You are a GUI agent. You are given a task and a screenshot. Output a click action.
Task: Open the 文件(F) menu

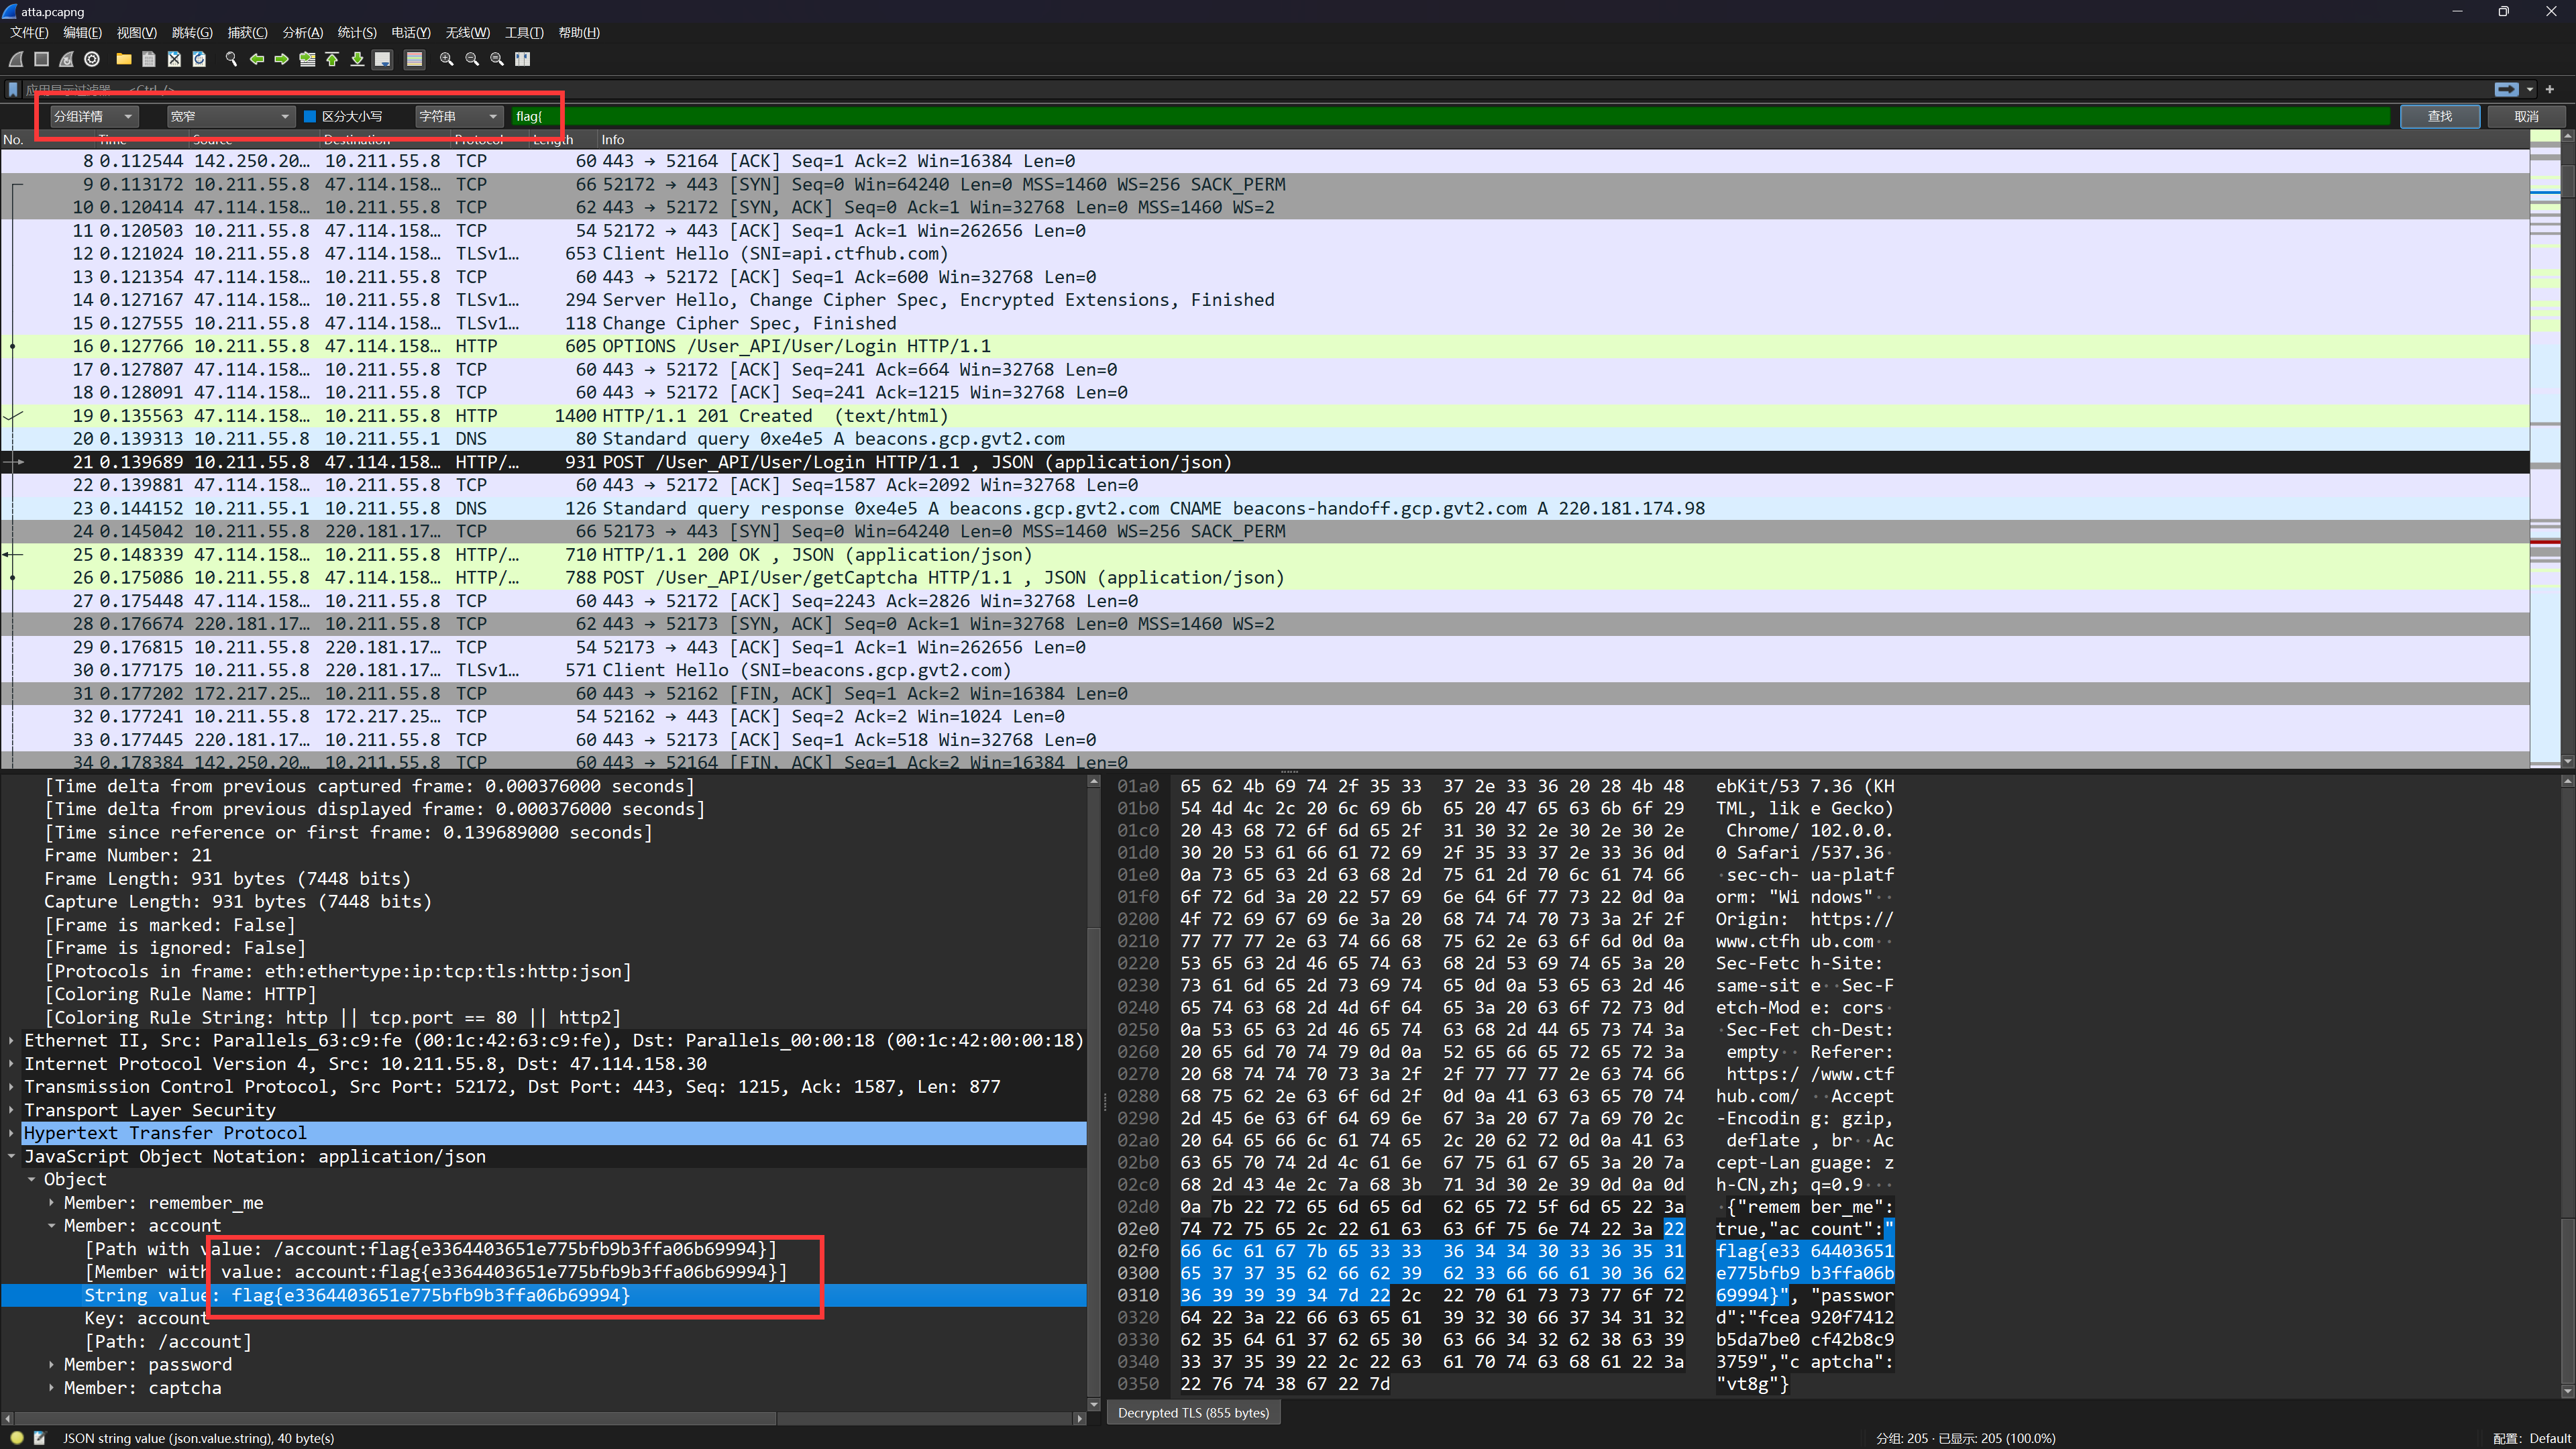[29, 33]
